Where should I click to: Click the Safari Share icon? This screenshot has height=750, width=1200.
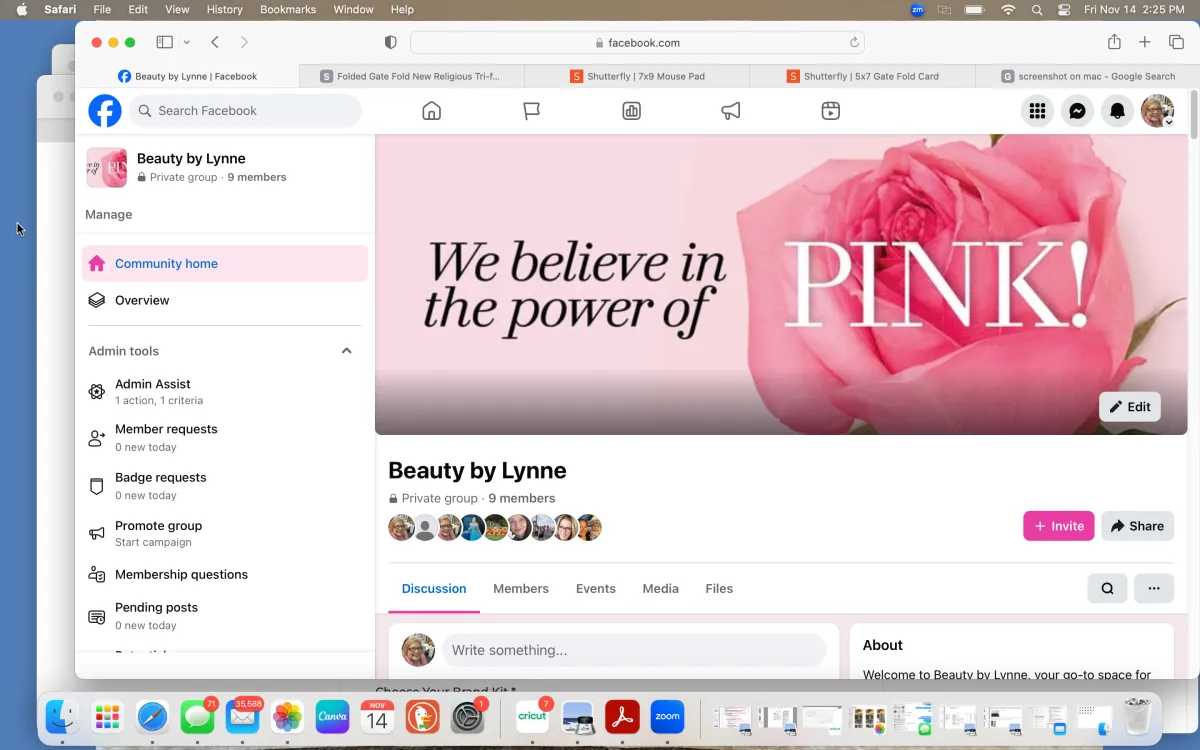[1114, 42]
